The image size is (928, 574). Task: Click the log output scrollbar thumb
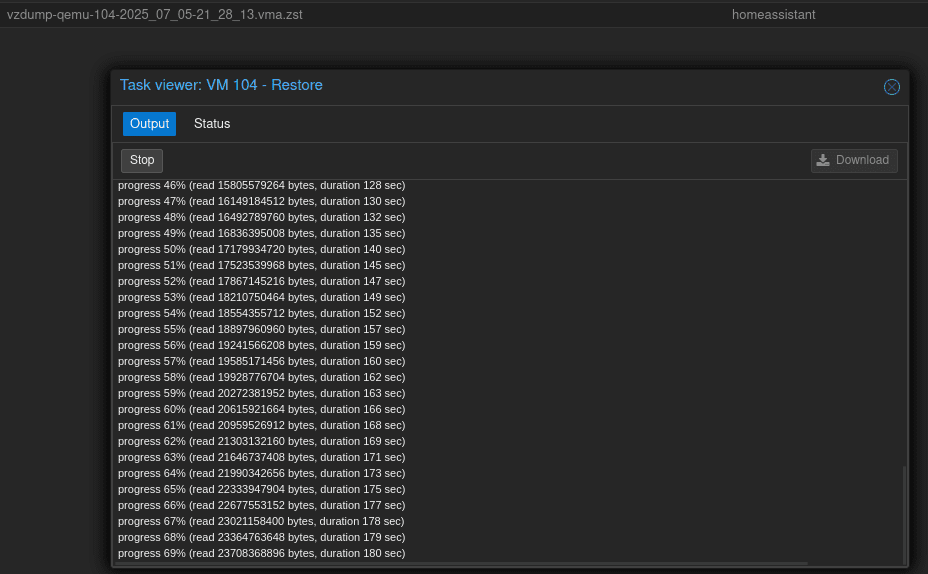tap(903, 513)
